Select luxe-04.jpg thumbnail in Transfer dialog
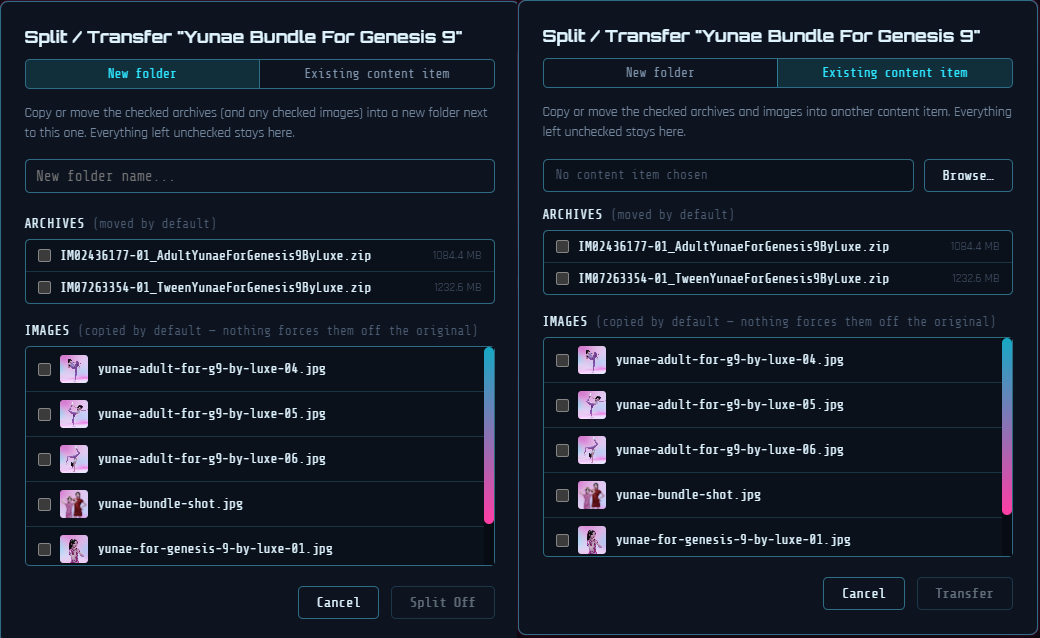 coord(592,360)
